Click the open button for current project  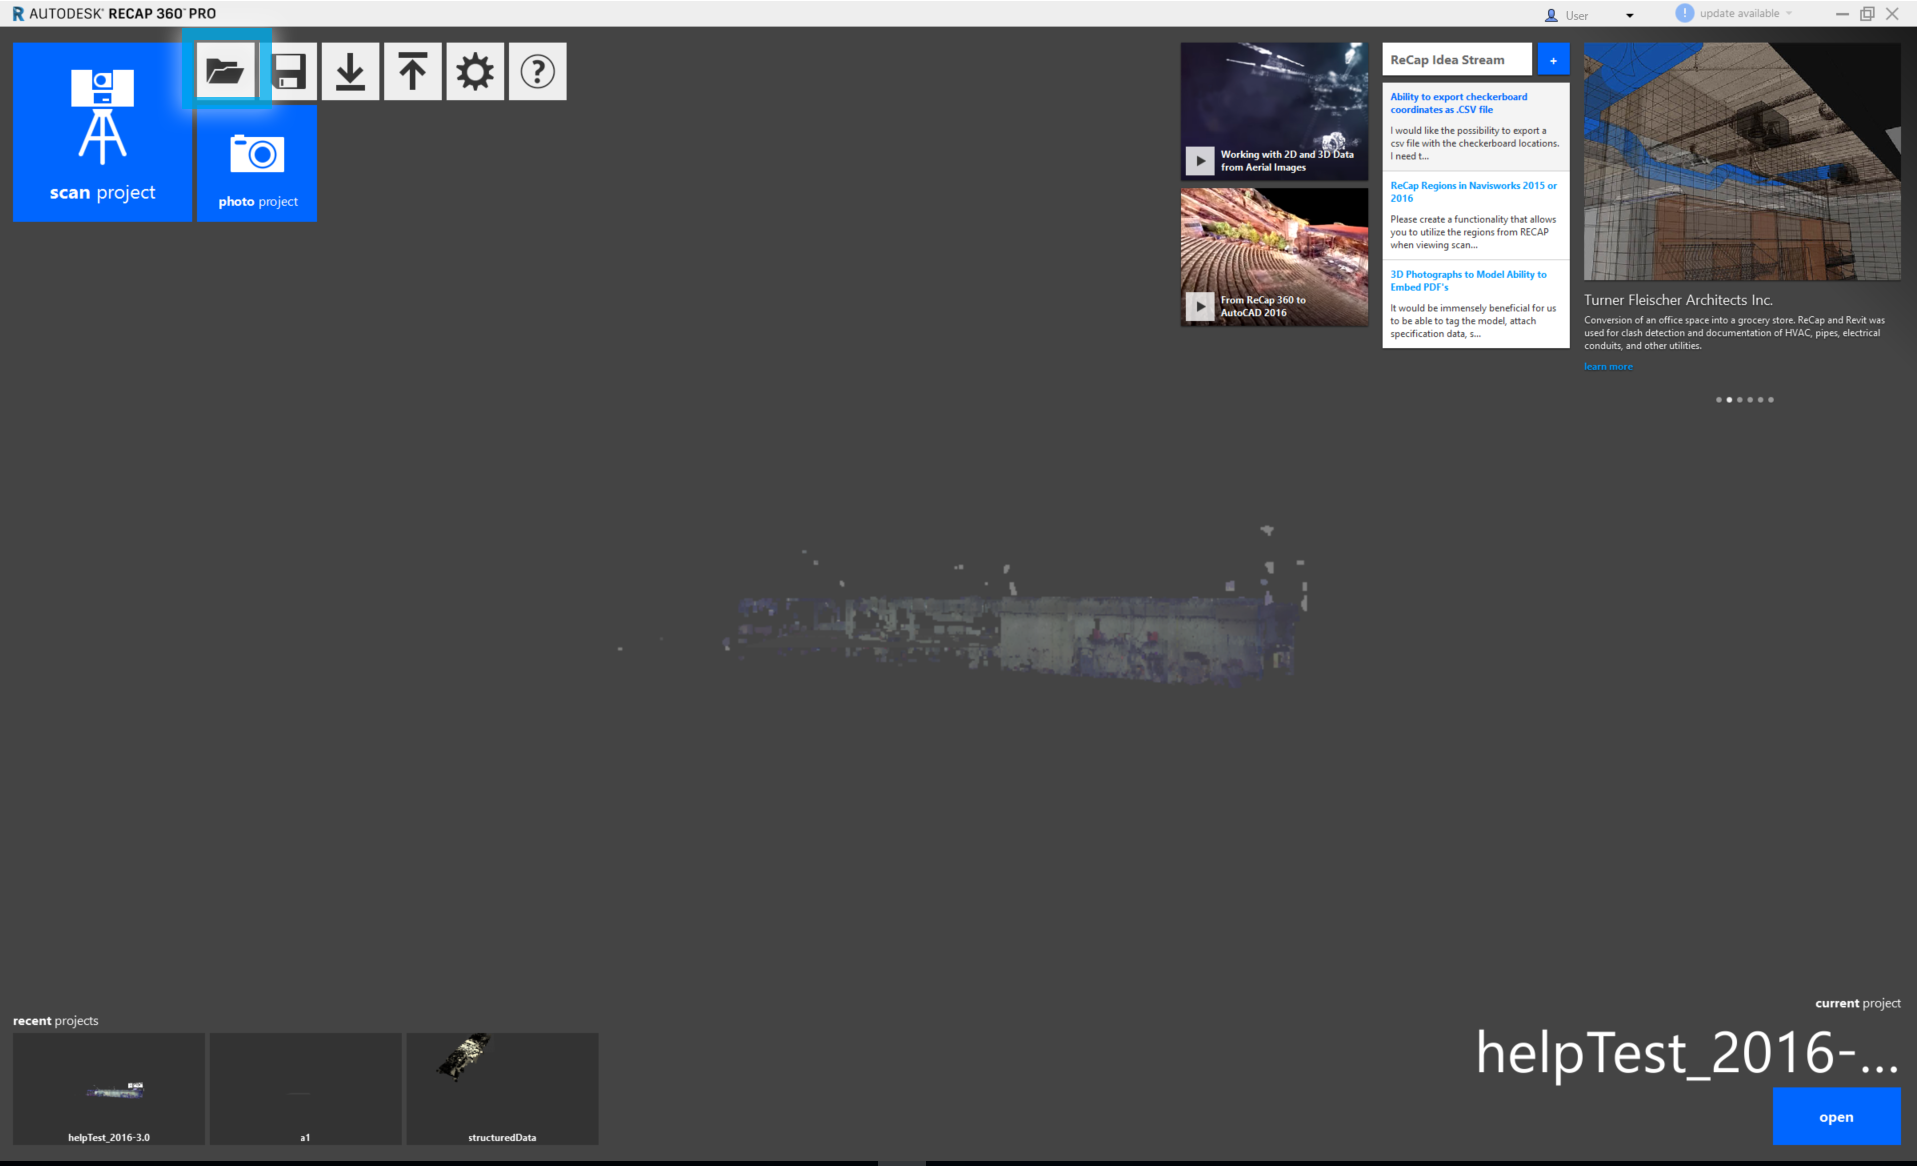click(1836, 1117)
